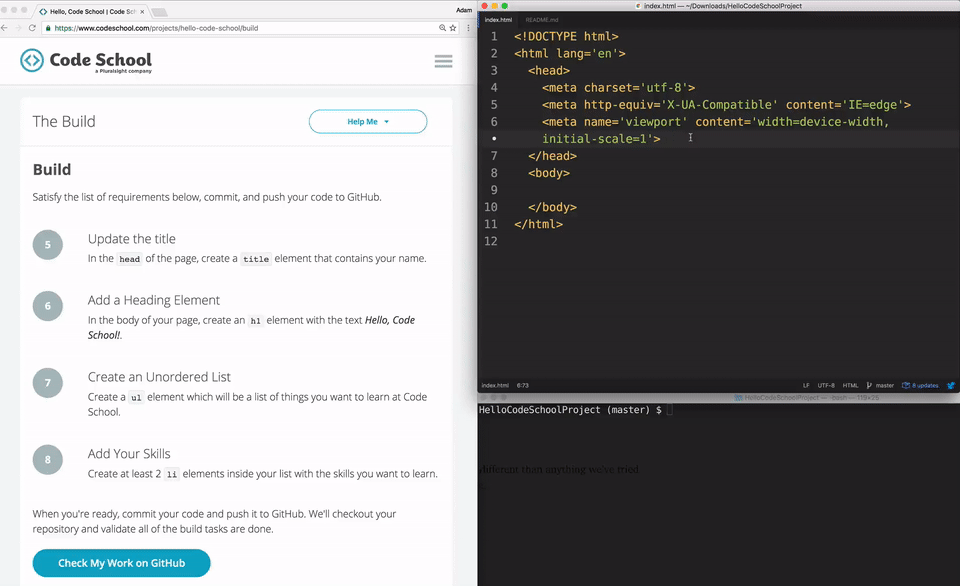
Task: Click cursor position 6:73 in status bar
Action: tap(523, 385)
